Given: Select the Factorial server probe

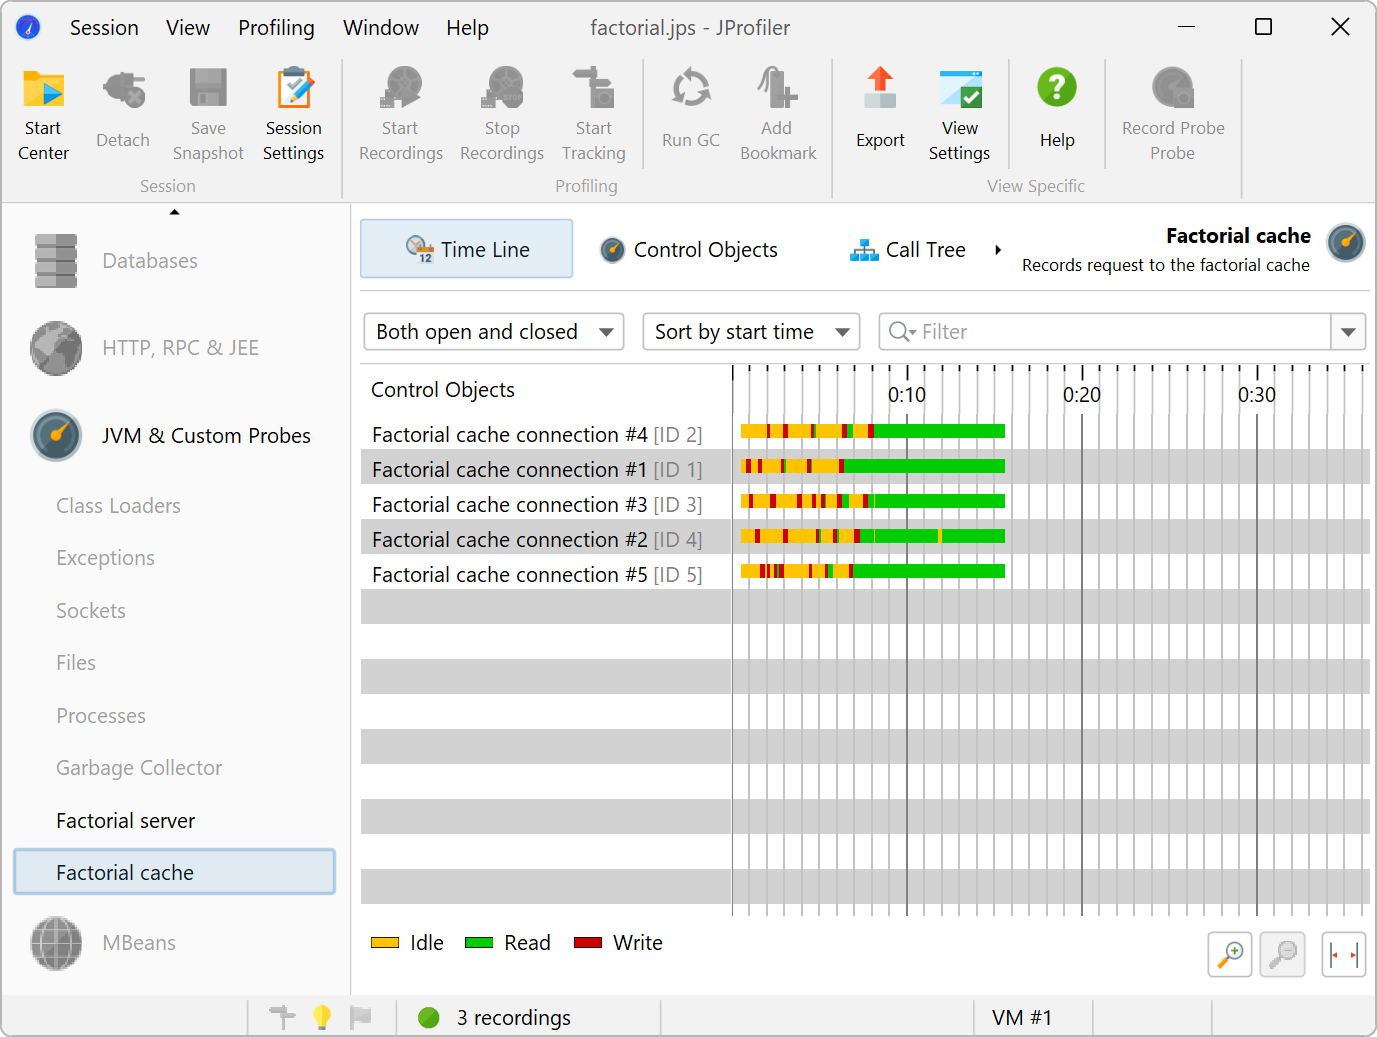Looking at the screenshot, I should [x=126, y=821].
